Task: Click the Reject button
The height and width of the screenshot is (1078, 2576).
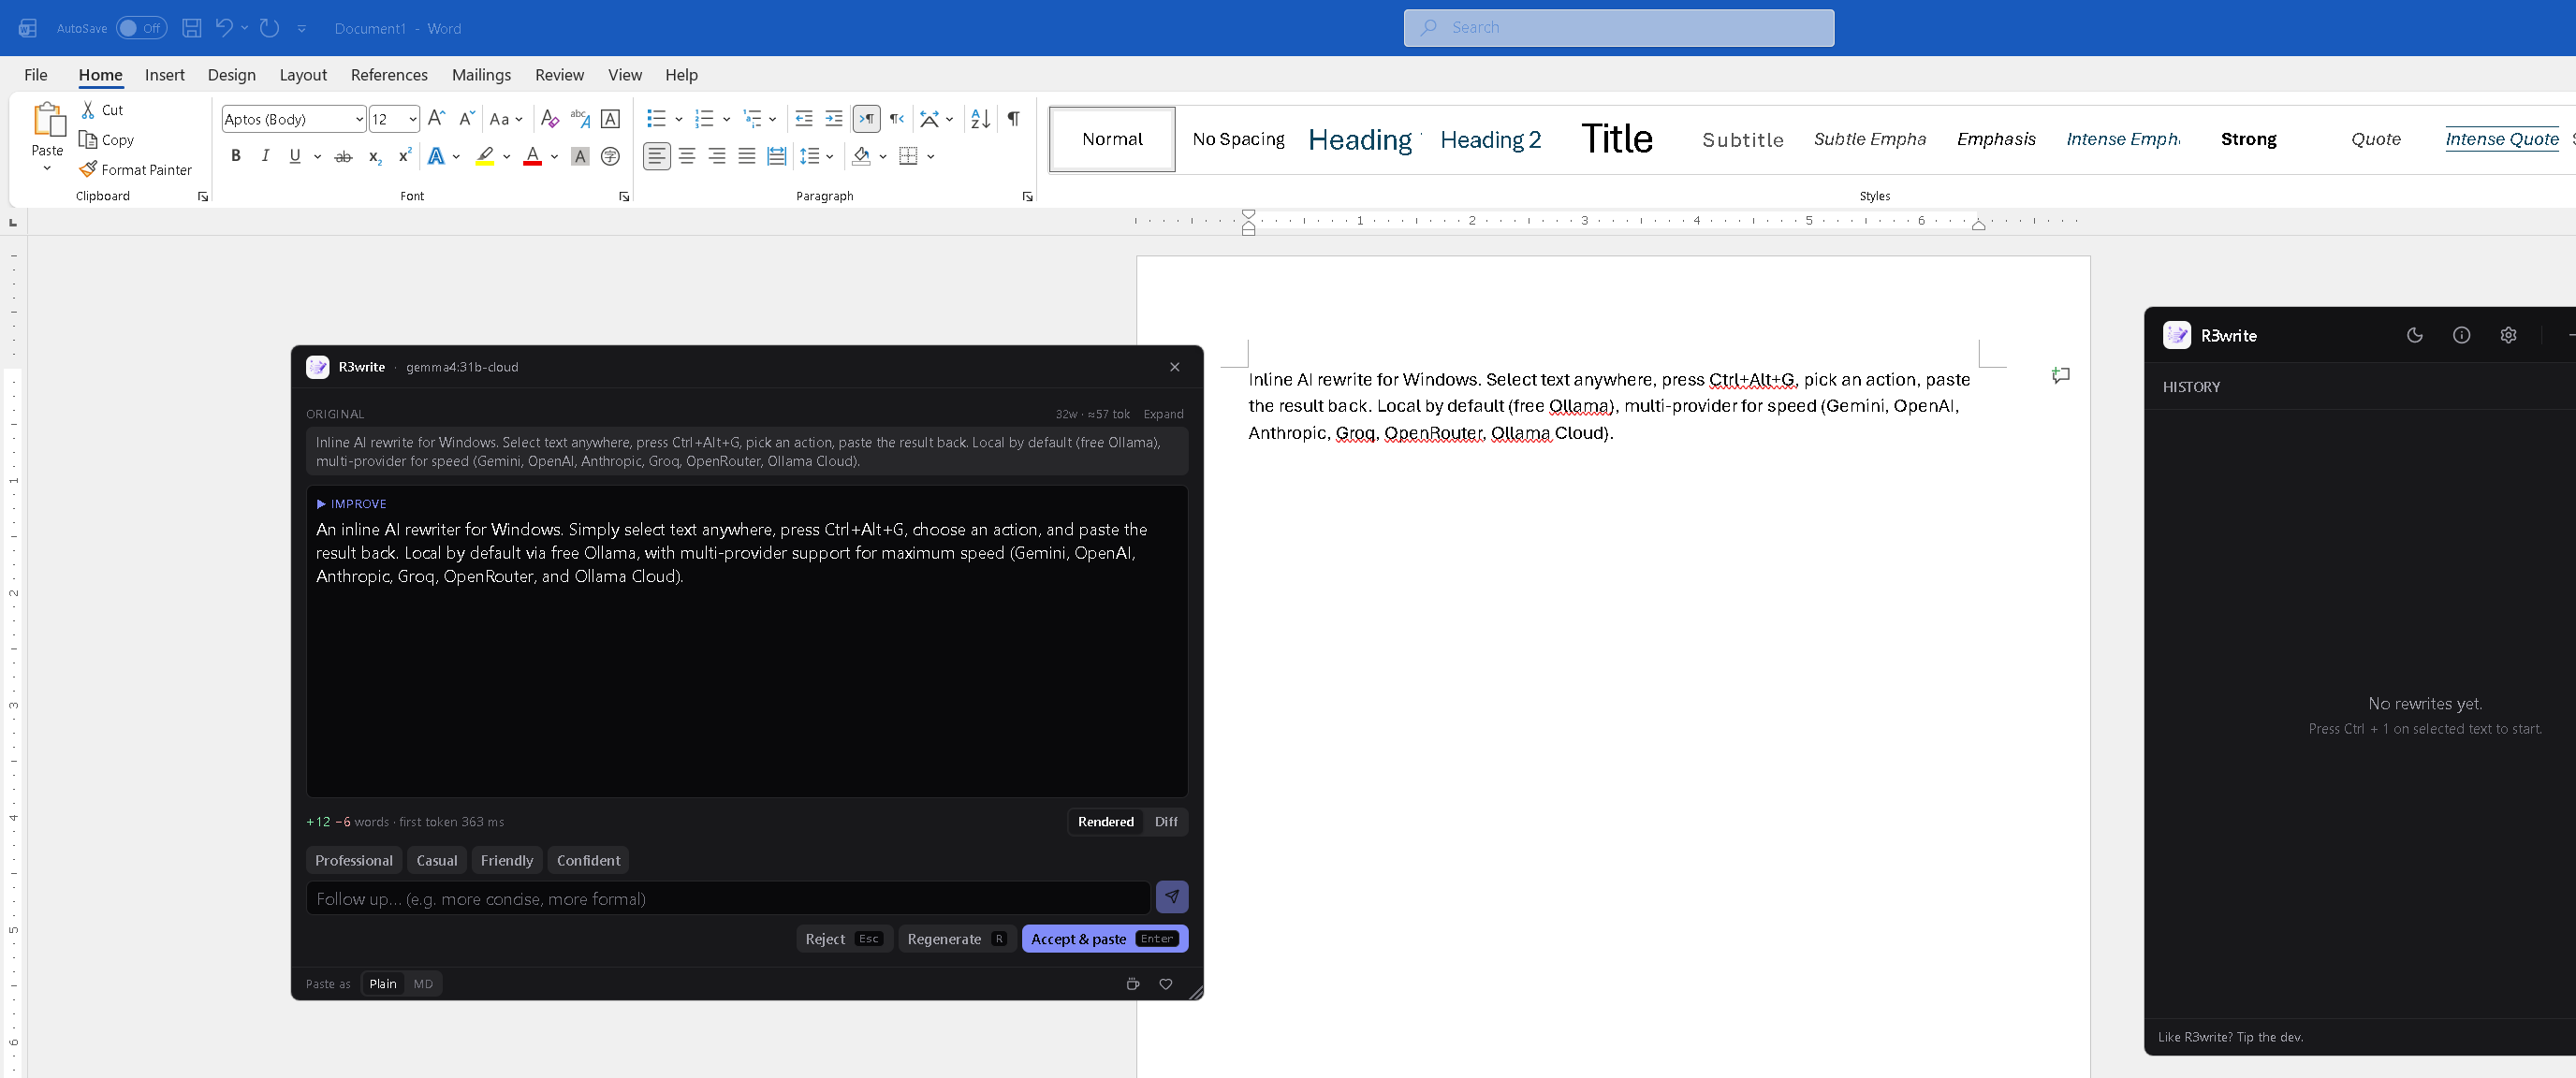Action: [843, 939]
